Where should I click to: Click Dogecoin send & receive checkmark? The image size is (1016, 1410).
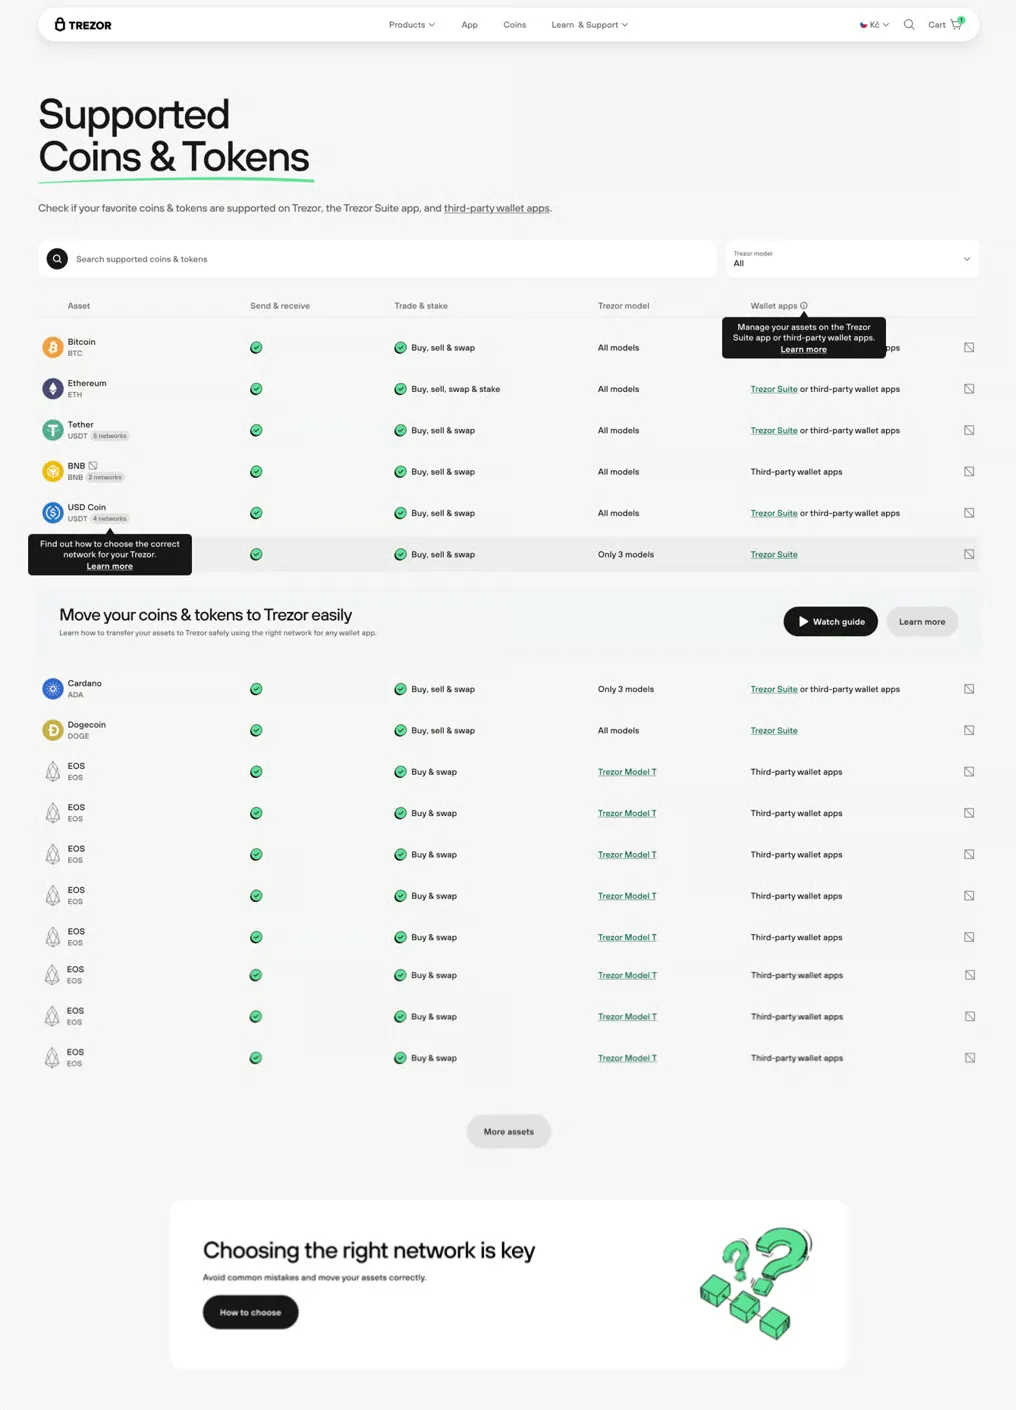[256, 731]
